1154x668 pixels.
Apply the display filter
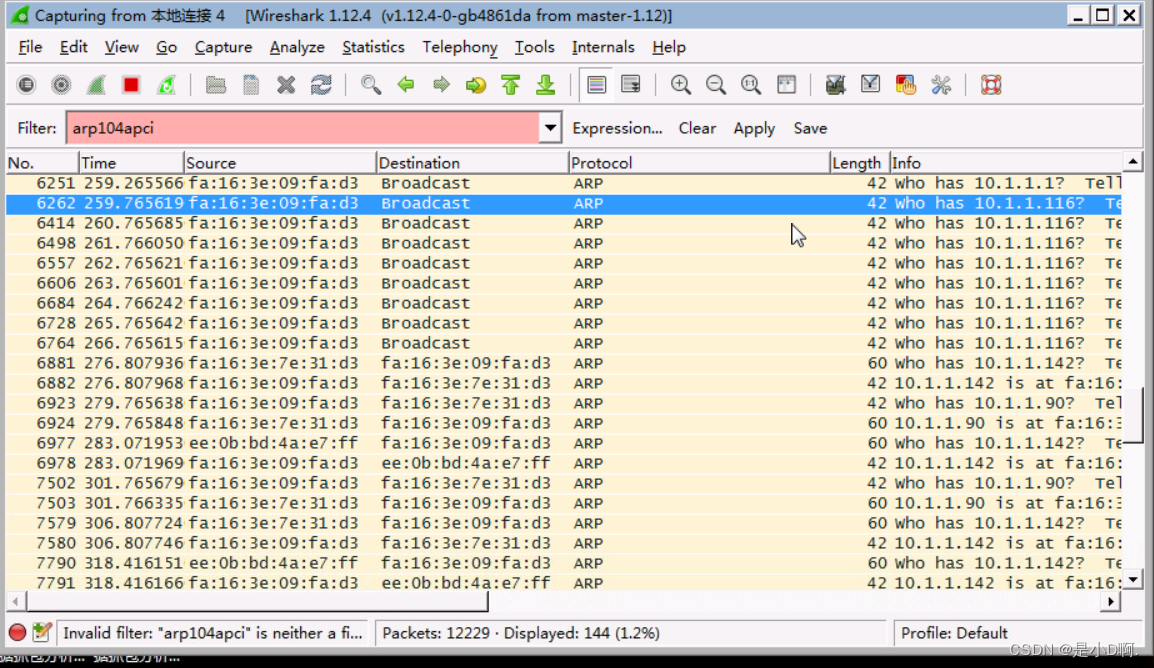754,128
